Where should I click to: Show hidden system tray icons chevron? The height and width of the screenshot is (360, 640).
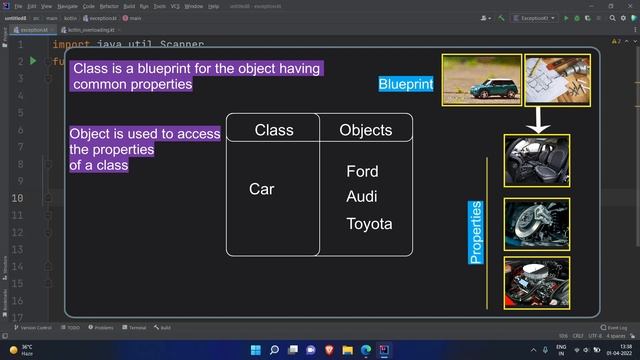pos(533,350)
